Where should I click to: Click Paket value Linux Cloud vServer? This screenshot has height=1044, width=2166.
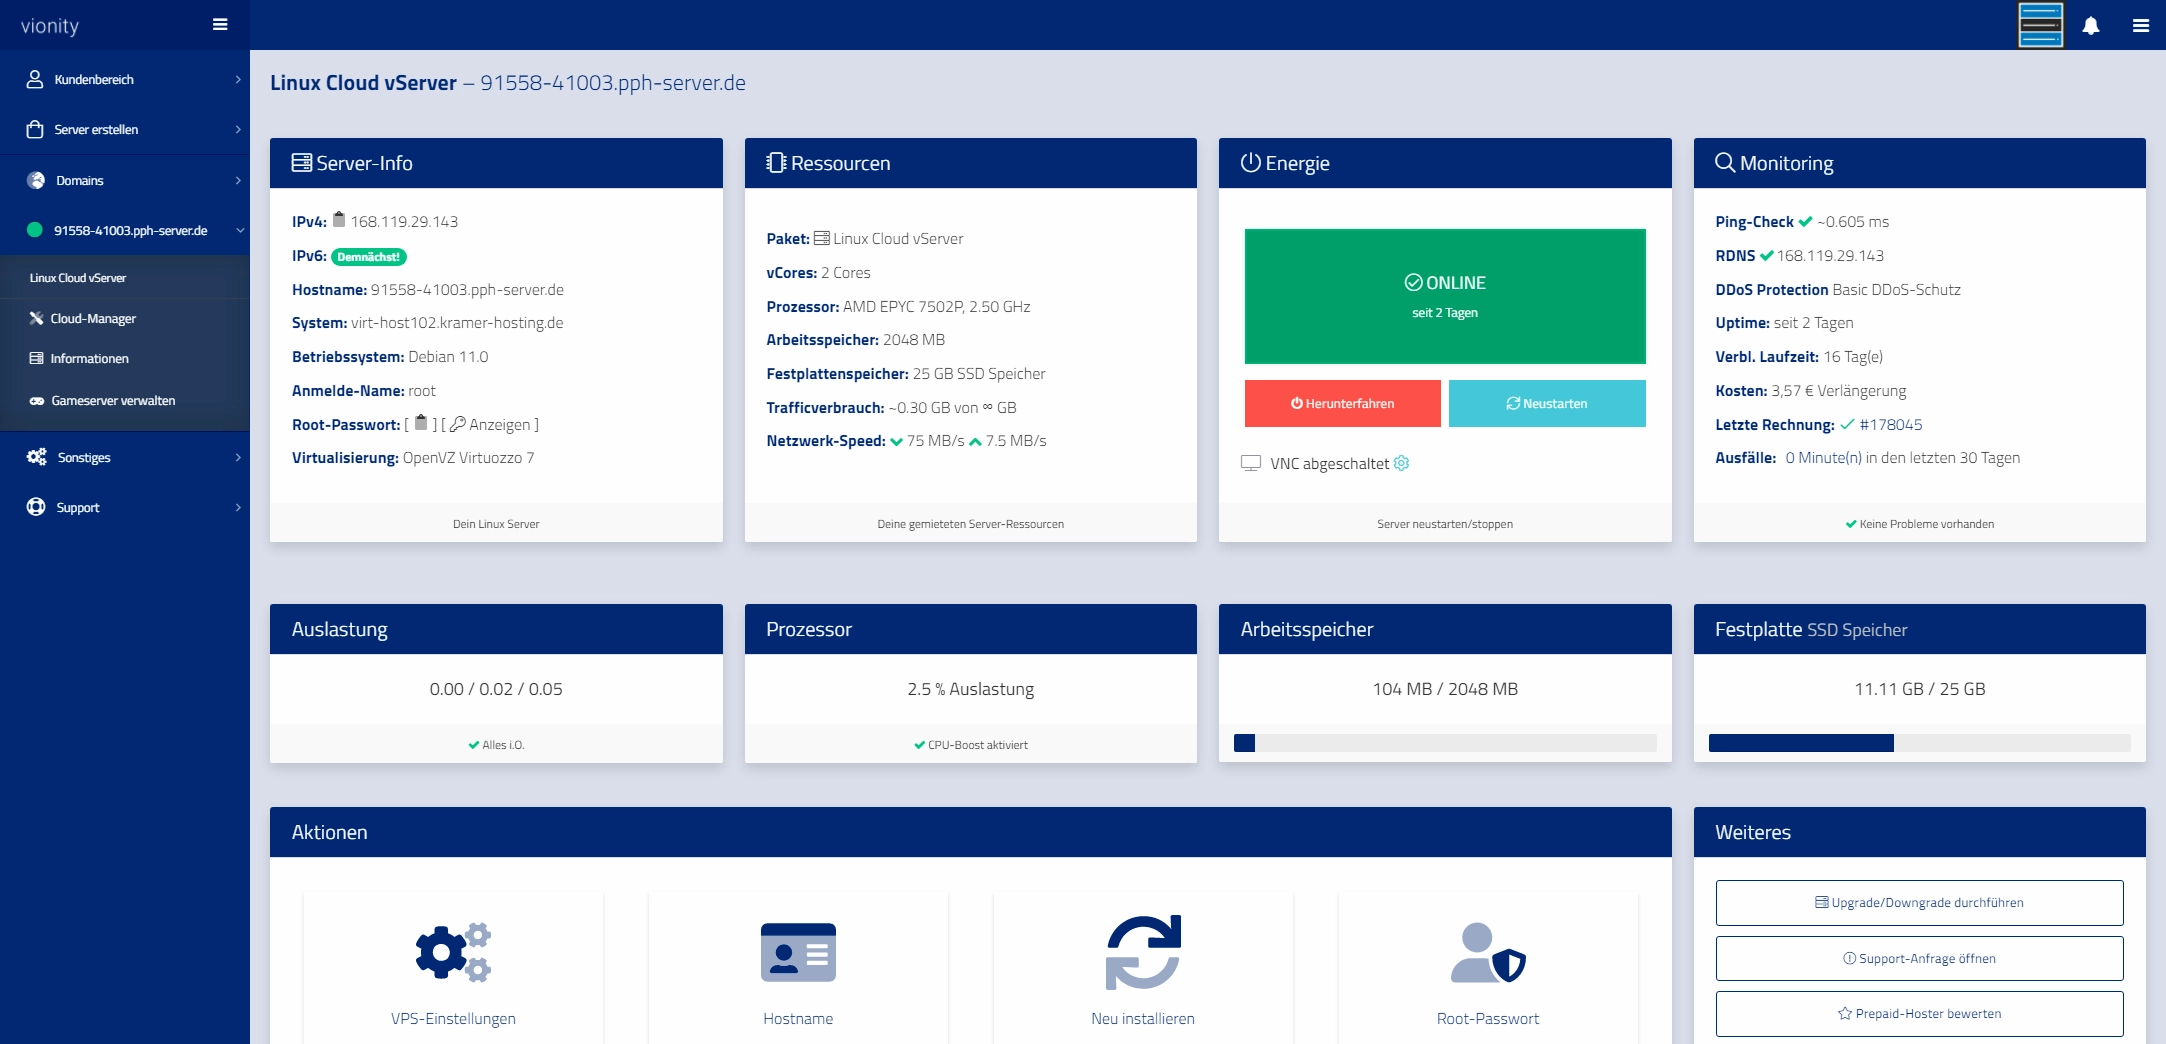[x=898, y=239]
